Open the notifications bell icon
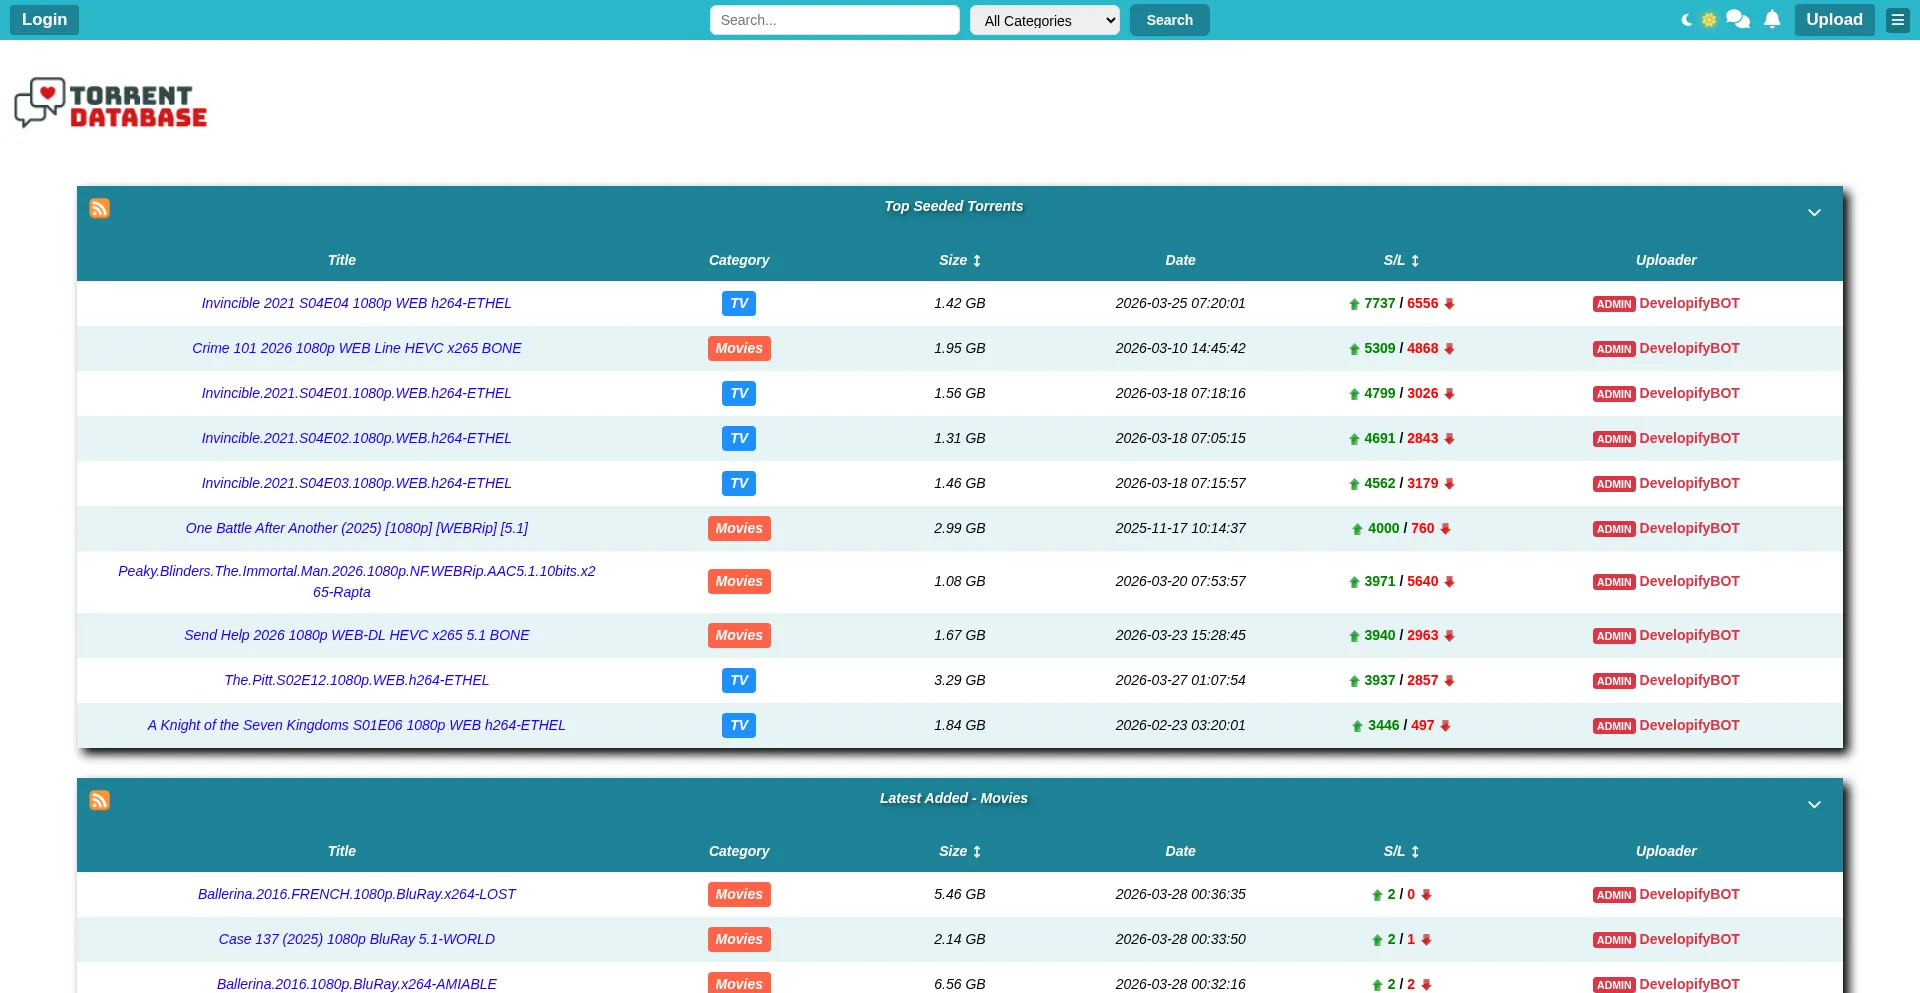Image resolution: width=1920 pixels, height=993 pixels. pos(1772,20)
